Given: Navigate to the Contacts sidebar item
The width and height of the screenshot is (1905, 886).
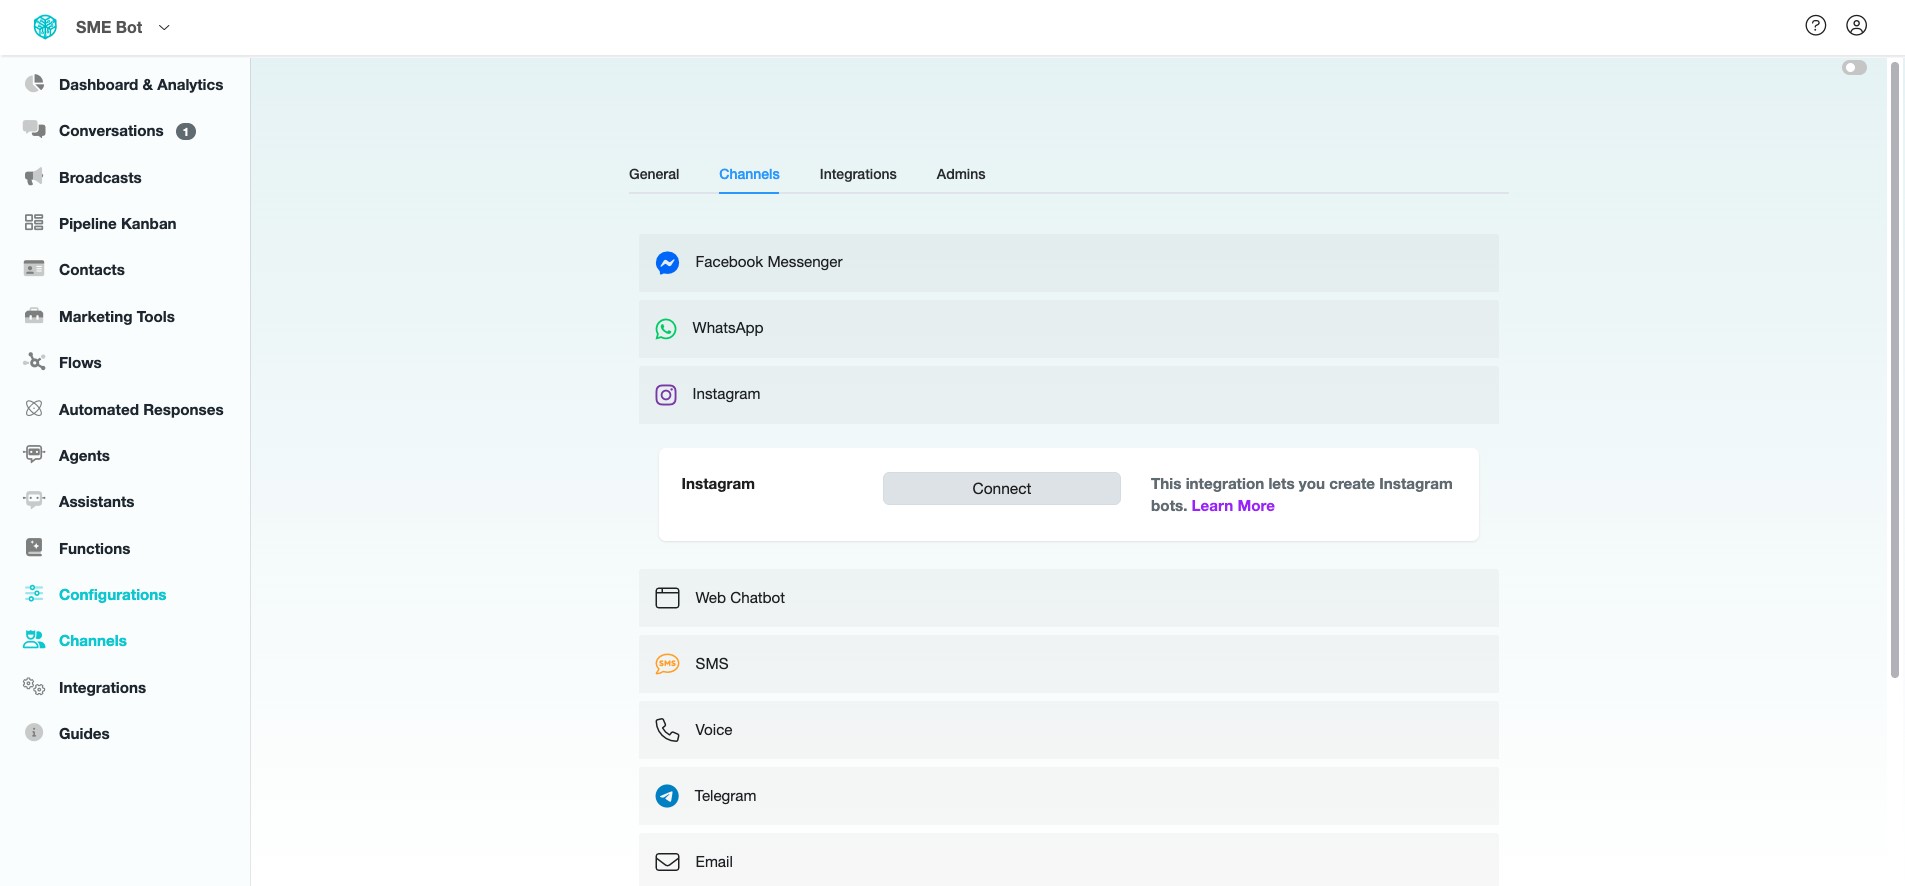Looking at the screenshot, I should 92,270.
